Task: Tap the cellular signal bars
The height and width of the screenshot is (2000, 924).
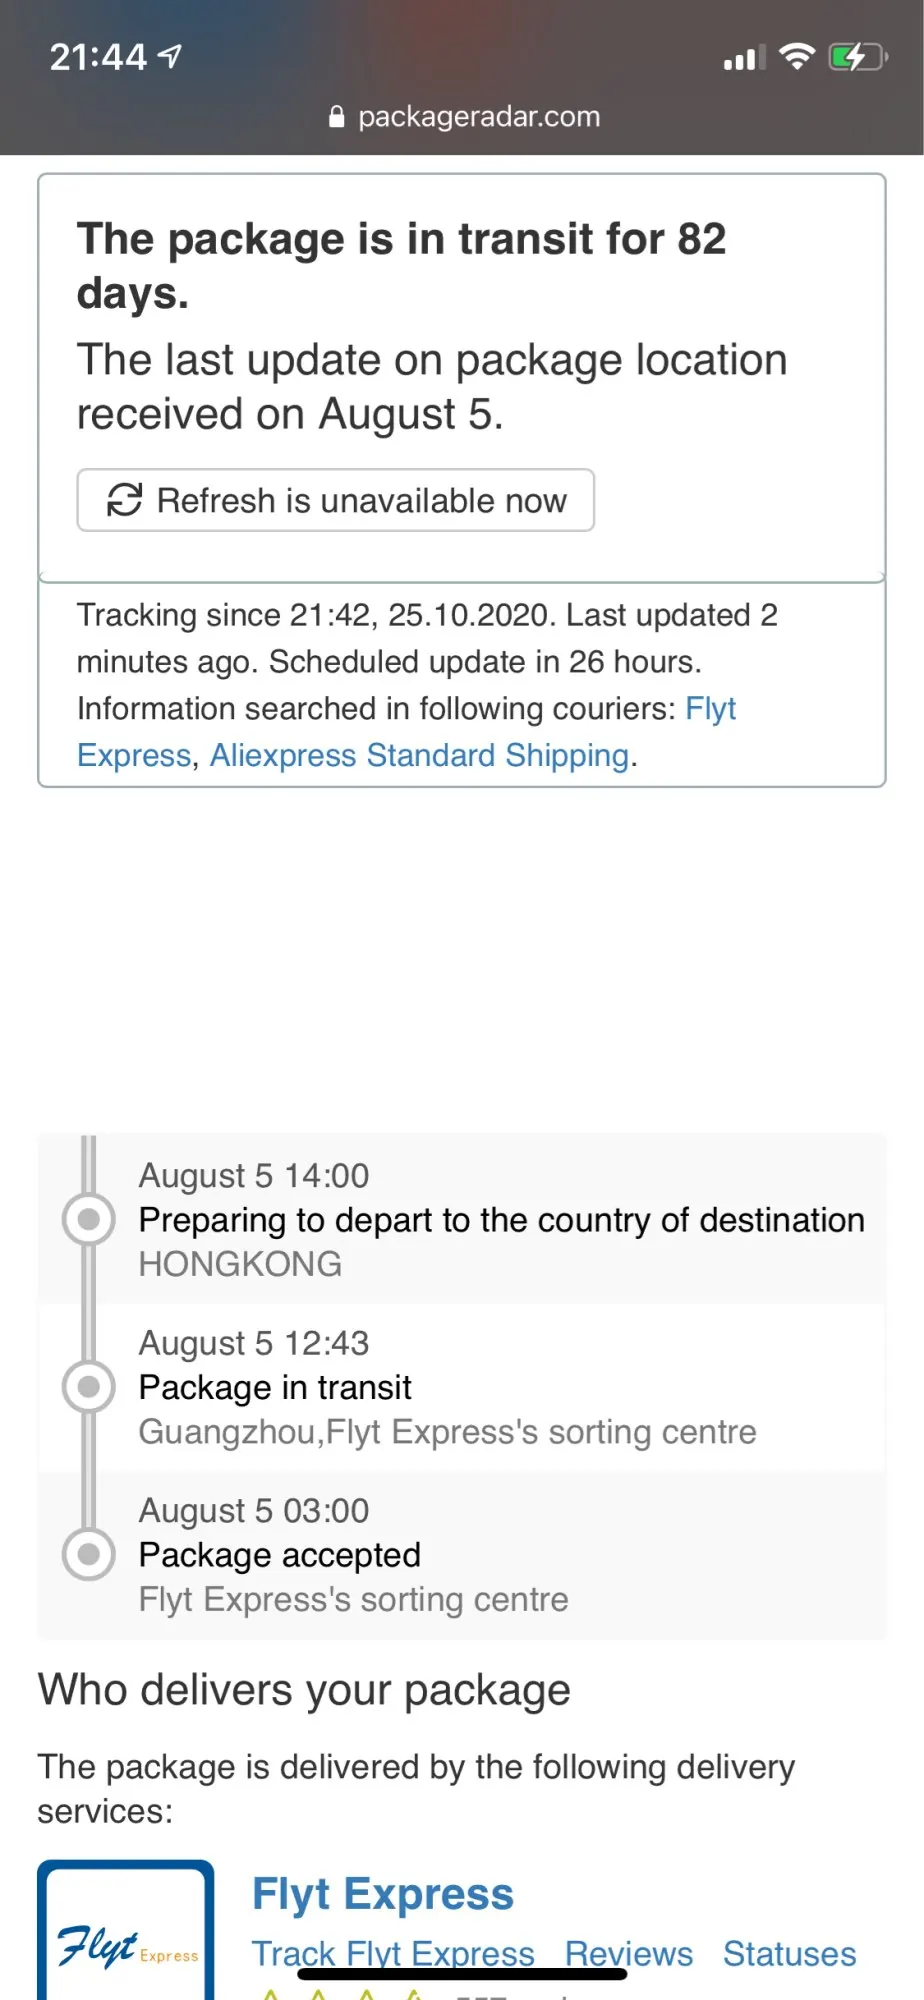Action: click(744, 58)
